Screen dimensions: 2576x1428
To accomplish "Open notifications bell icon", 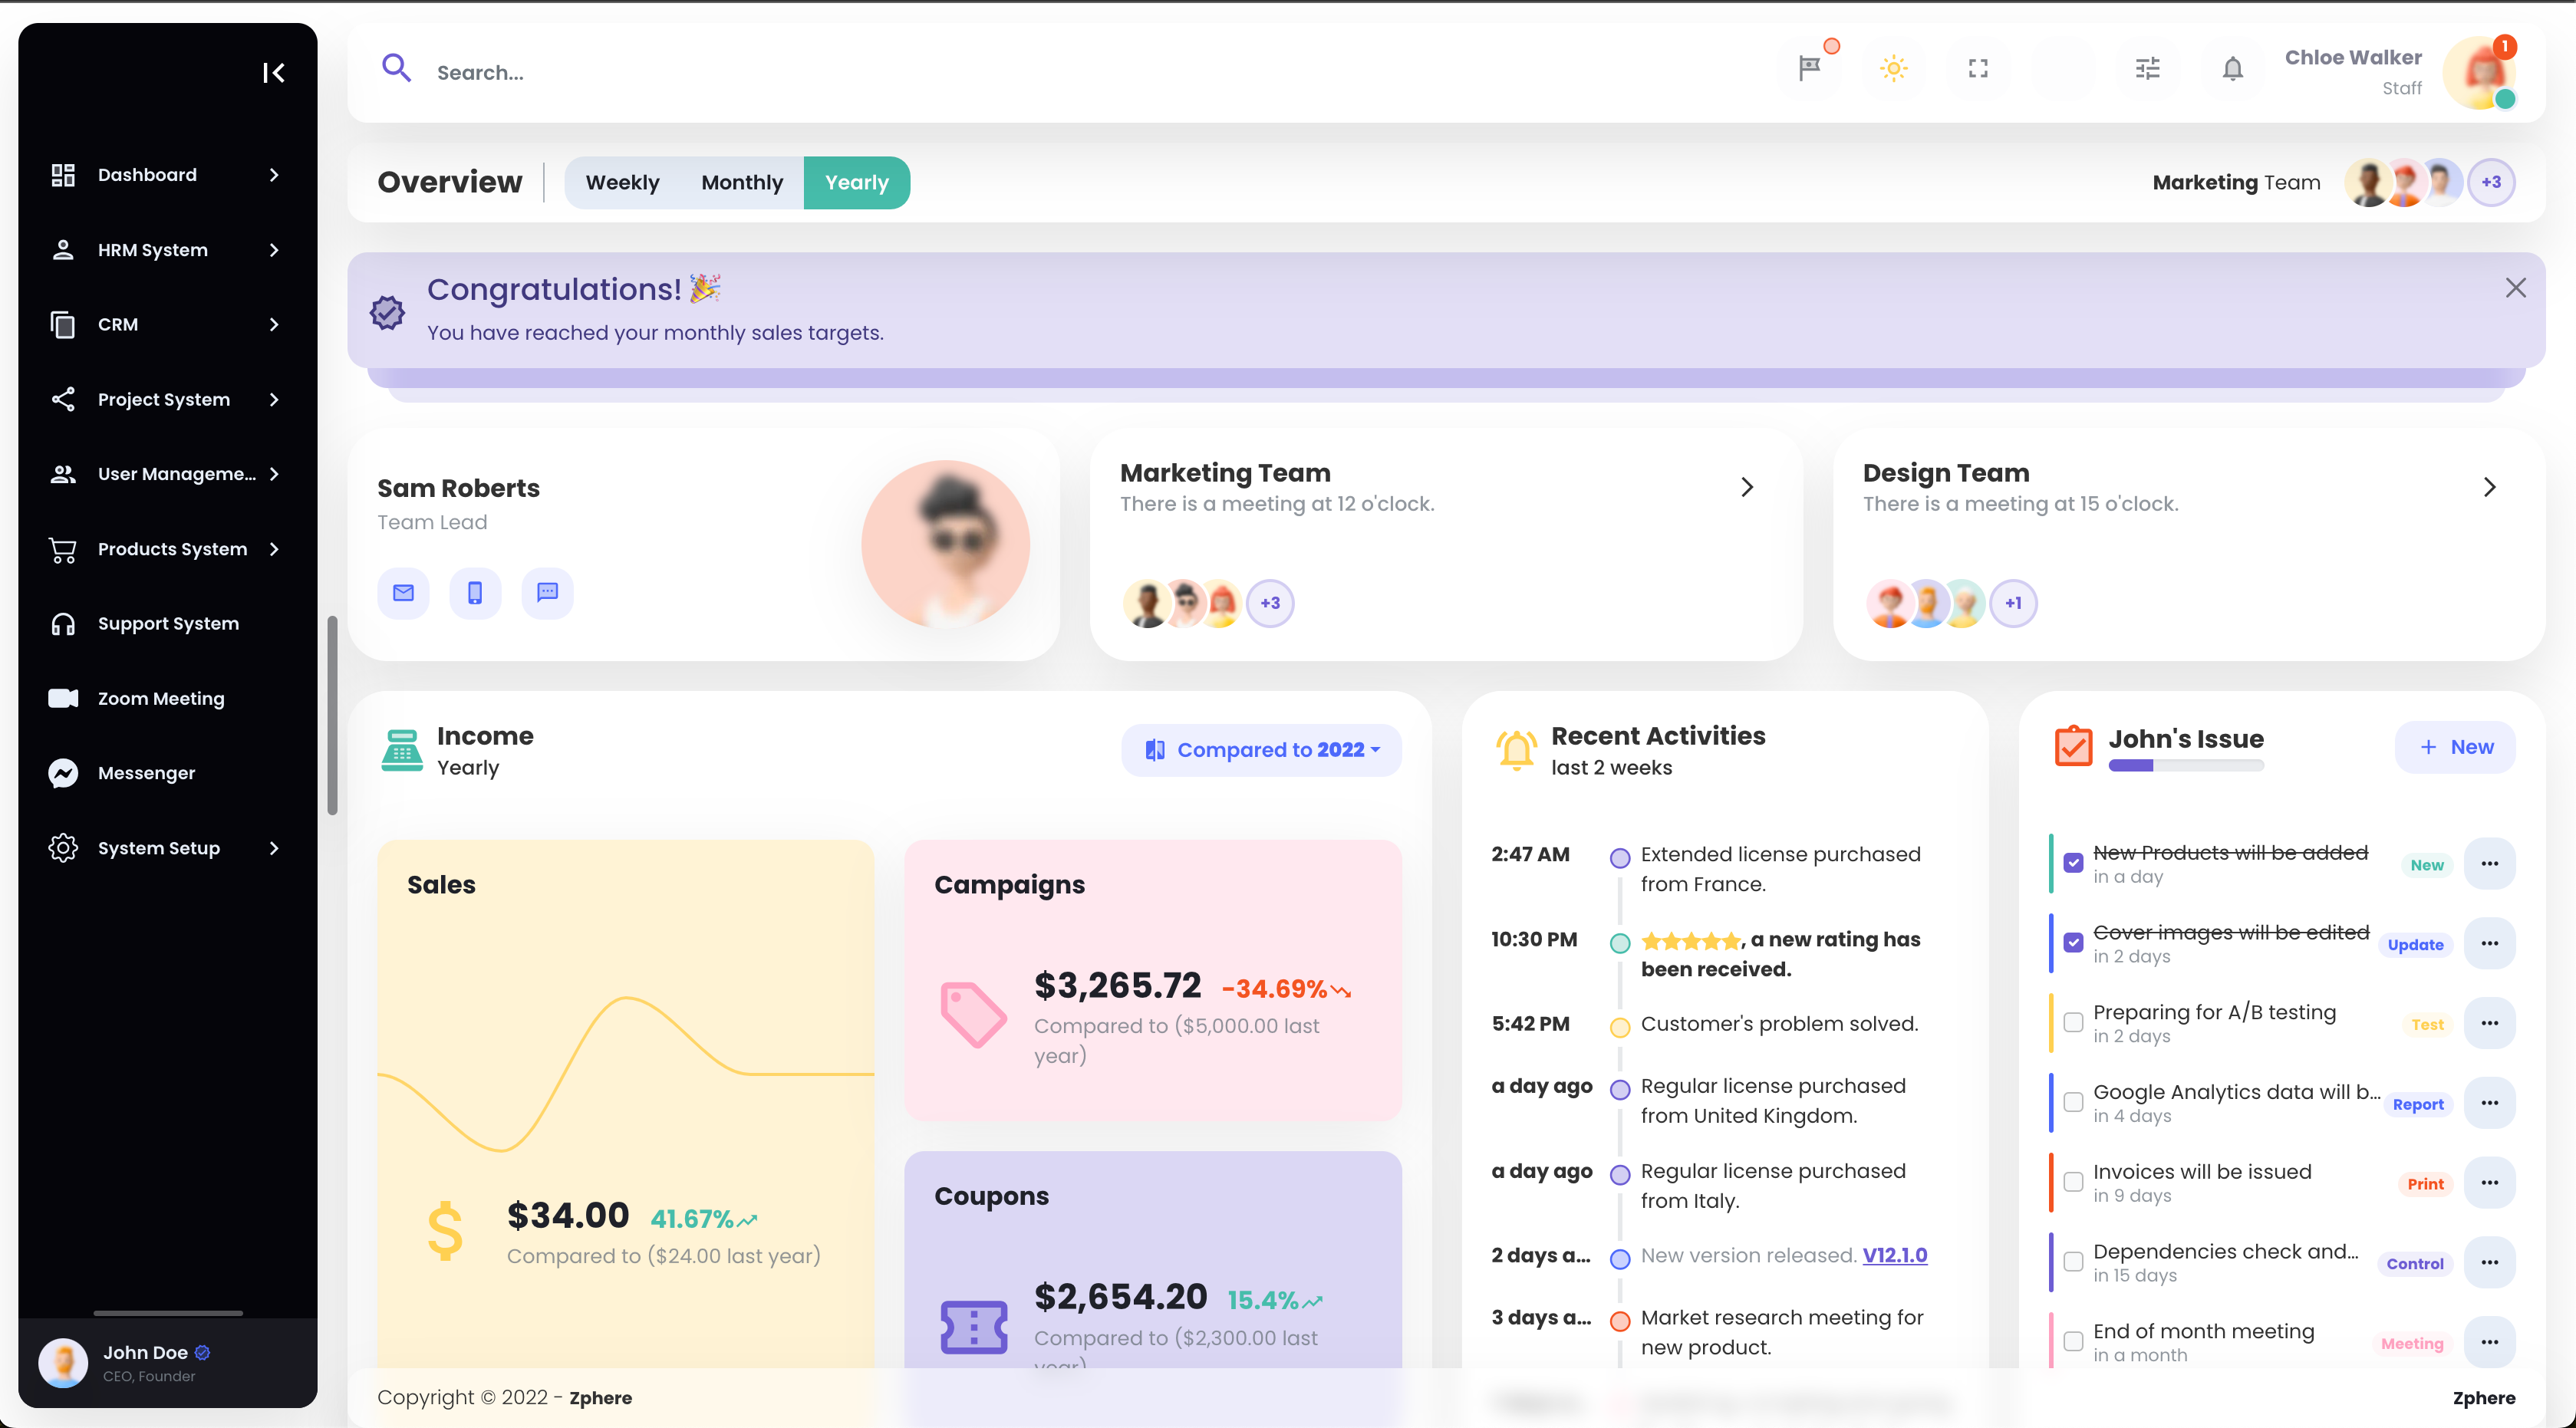I will 2232,68.
